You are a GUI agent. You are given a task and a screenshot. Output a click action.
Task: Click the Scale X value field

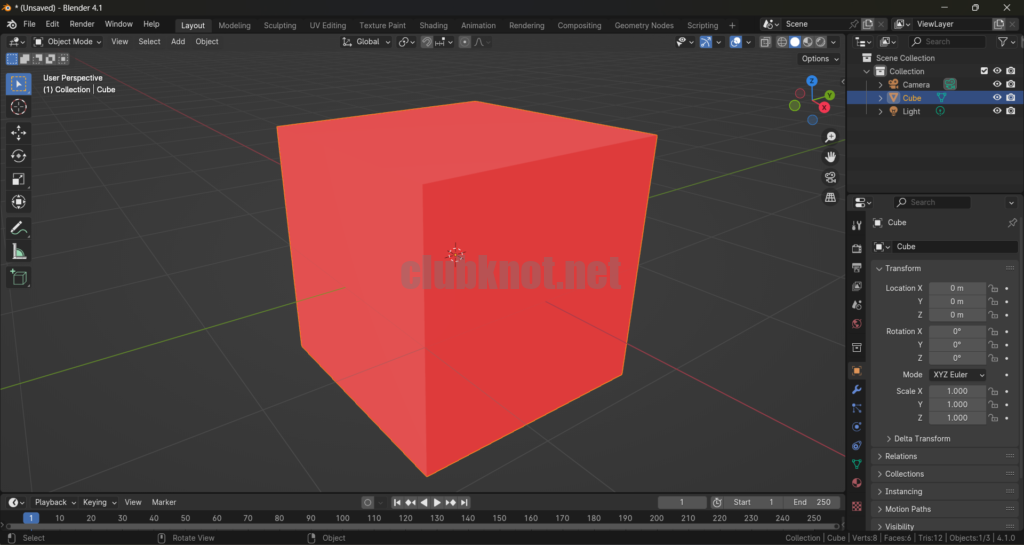point(957,391)
